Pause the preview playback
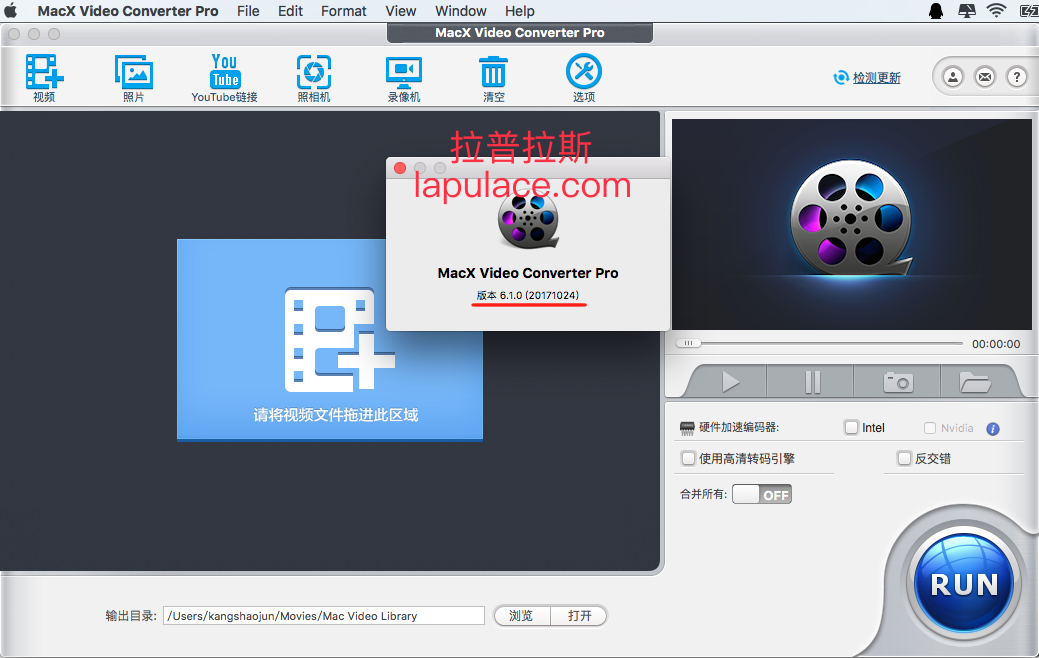 coord(812,382)
